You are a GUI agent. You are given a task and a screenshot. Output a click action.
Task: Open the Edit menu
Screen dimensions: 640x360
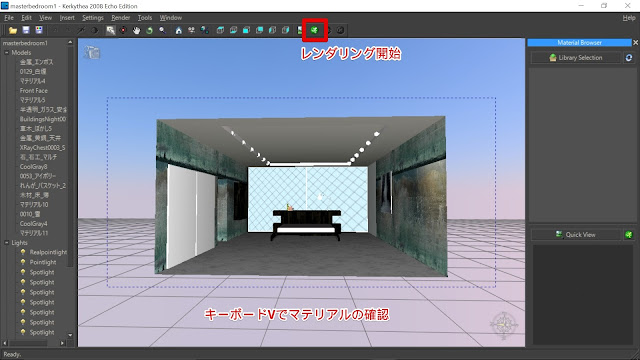point(27,18)
